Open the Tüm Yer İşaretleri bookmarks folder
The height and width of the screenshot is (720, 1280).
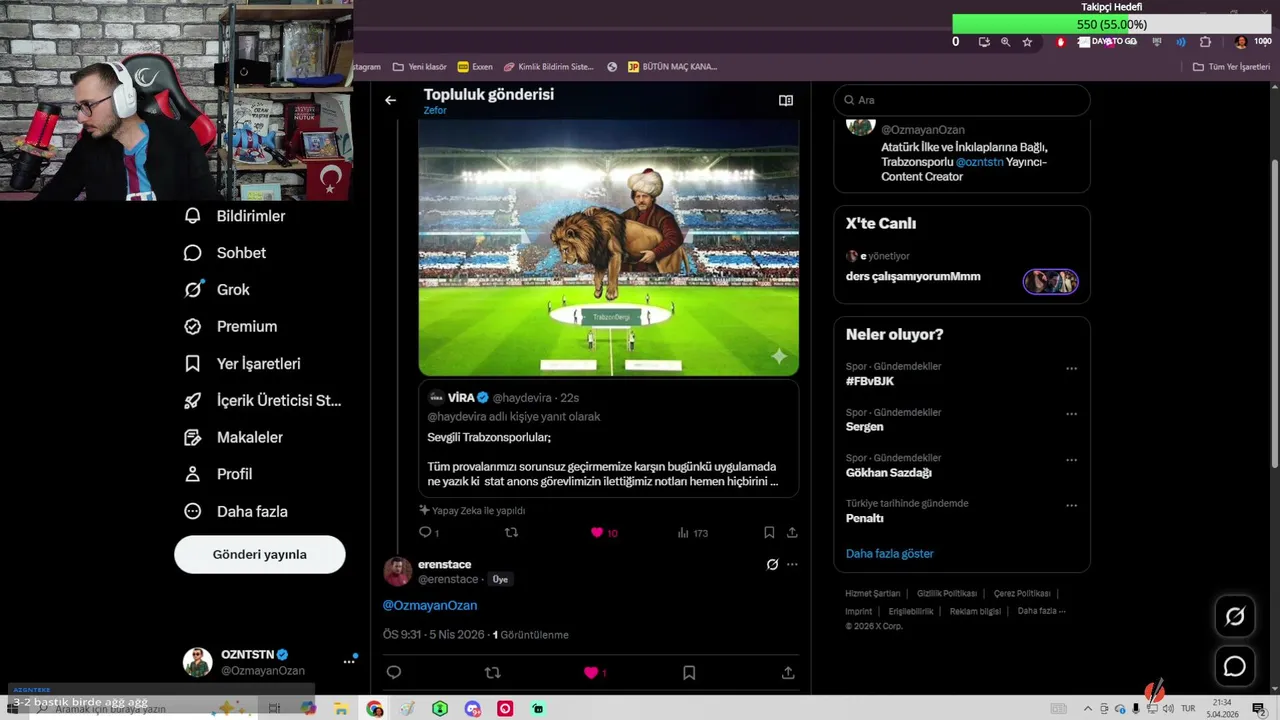[1231, 67]
